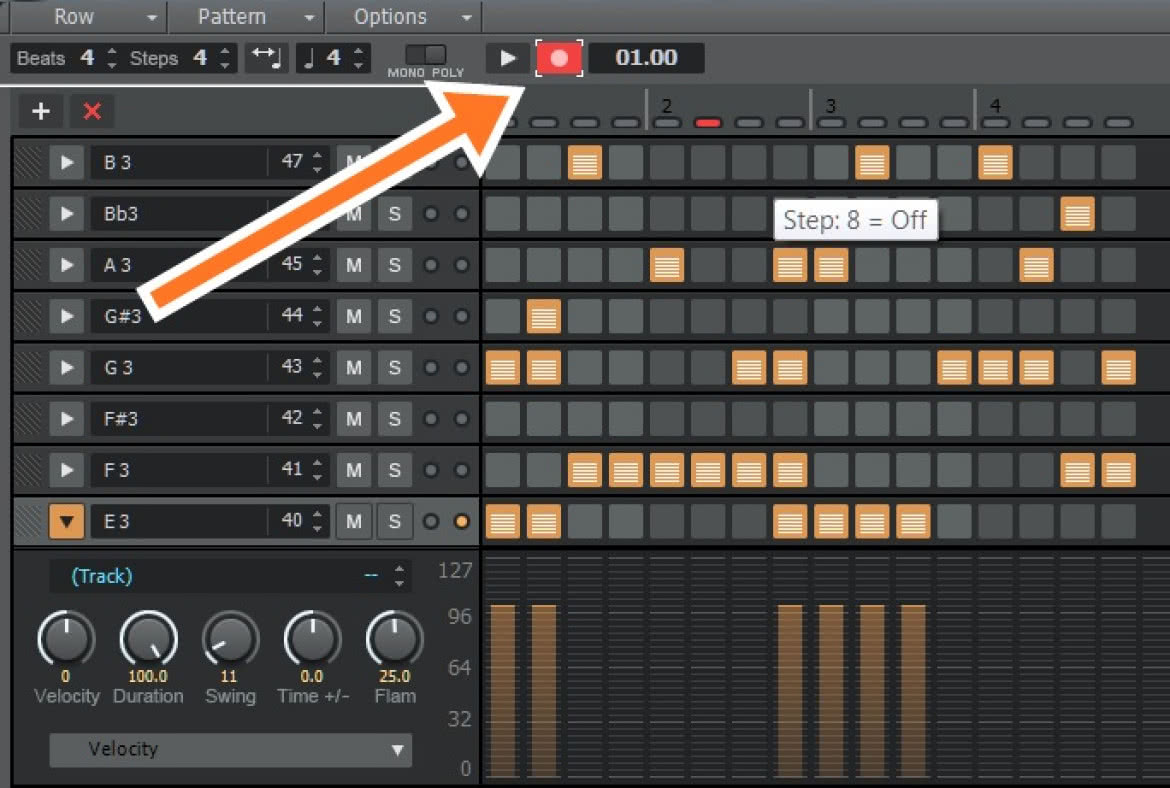Click the 01.00 position display
The width and height of the screenshot is (1170, 788).
tap(646, 57)
